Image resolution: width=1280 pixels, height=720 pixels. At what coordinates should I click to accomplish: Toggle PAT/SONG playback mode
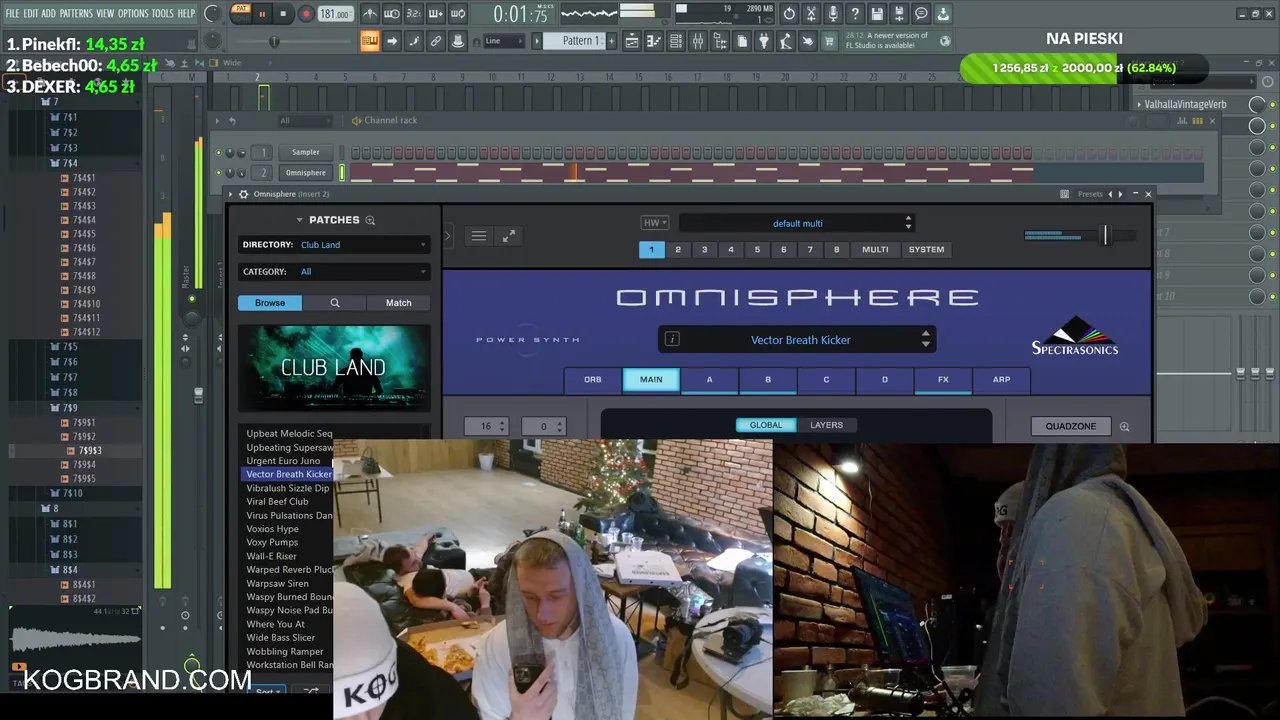[241, 13]
